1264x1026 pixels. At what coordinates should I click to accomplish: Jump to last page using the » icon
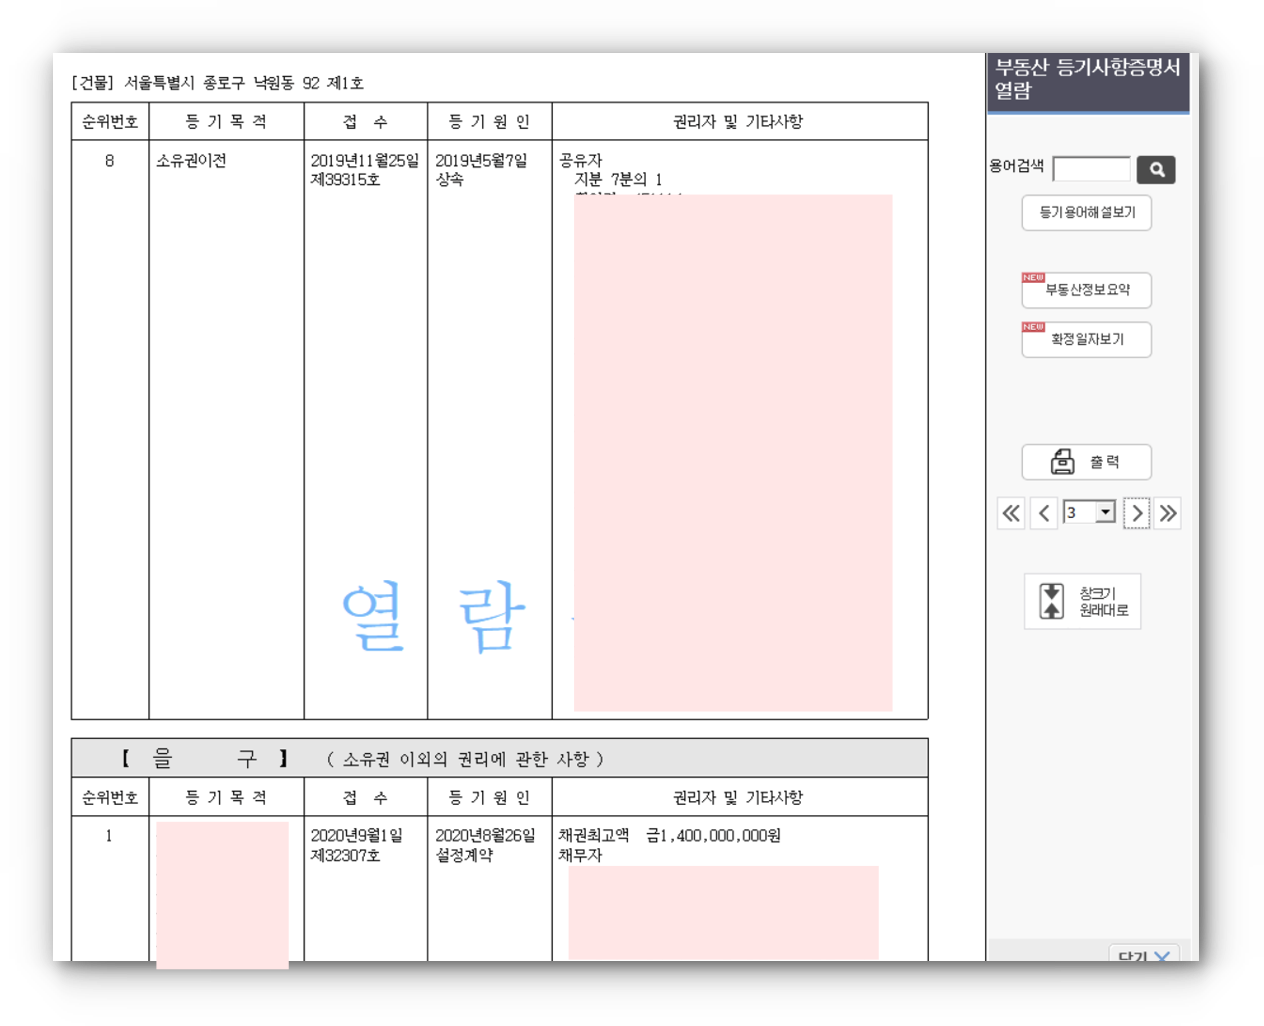1167,513
